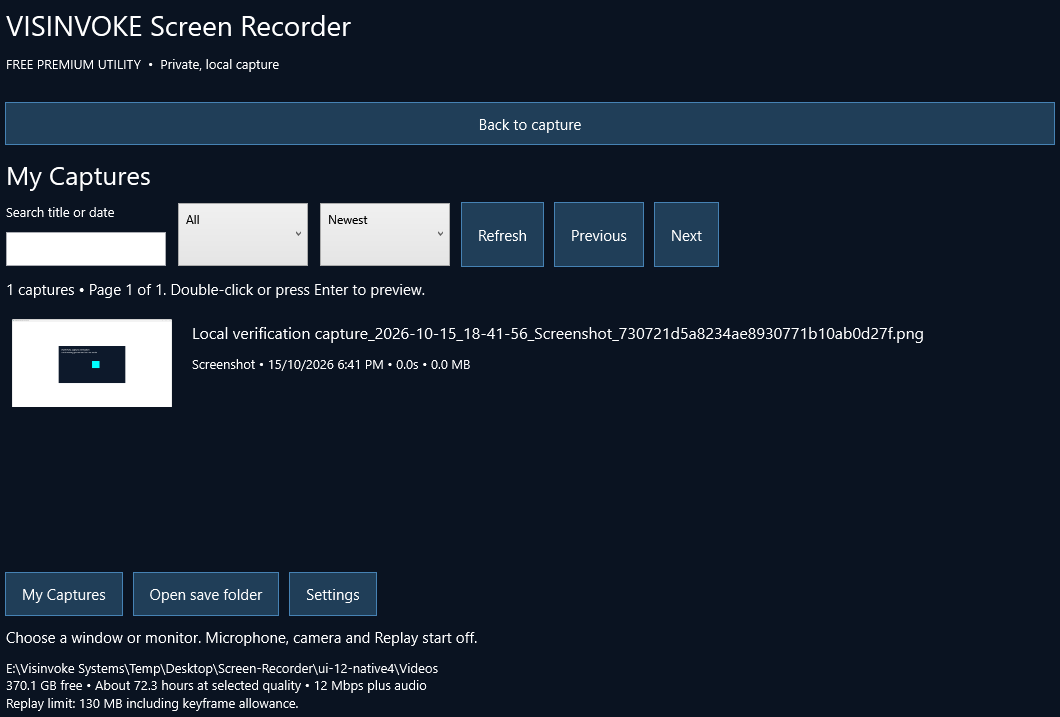Go to the Next page

pyautogui.click(x=686, y=234)
